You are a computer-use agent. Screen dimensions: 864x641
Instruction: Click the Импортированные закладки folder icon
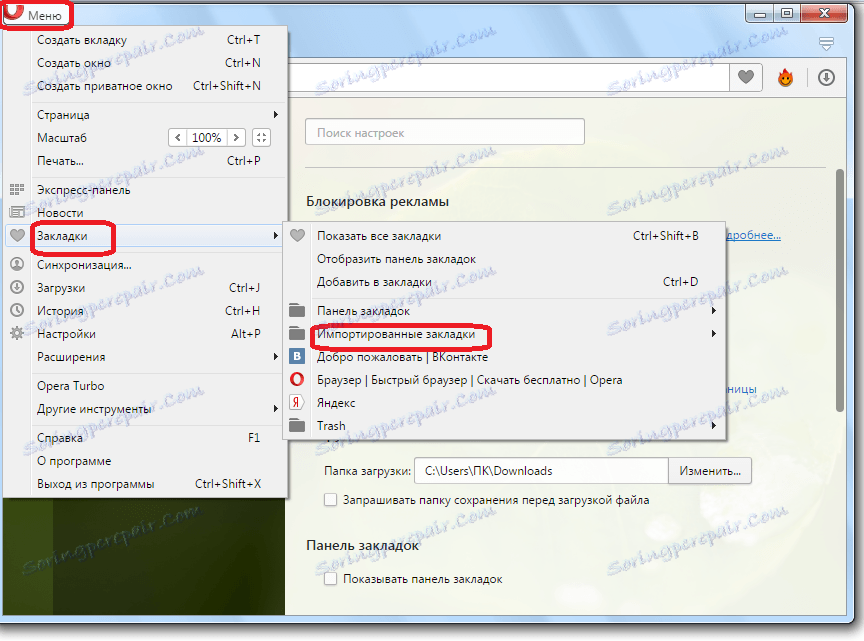click(297, 333)
